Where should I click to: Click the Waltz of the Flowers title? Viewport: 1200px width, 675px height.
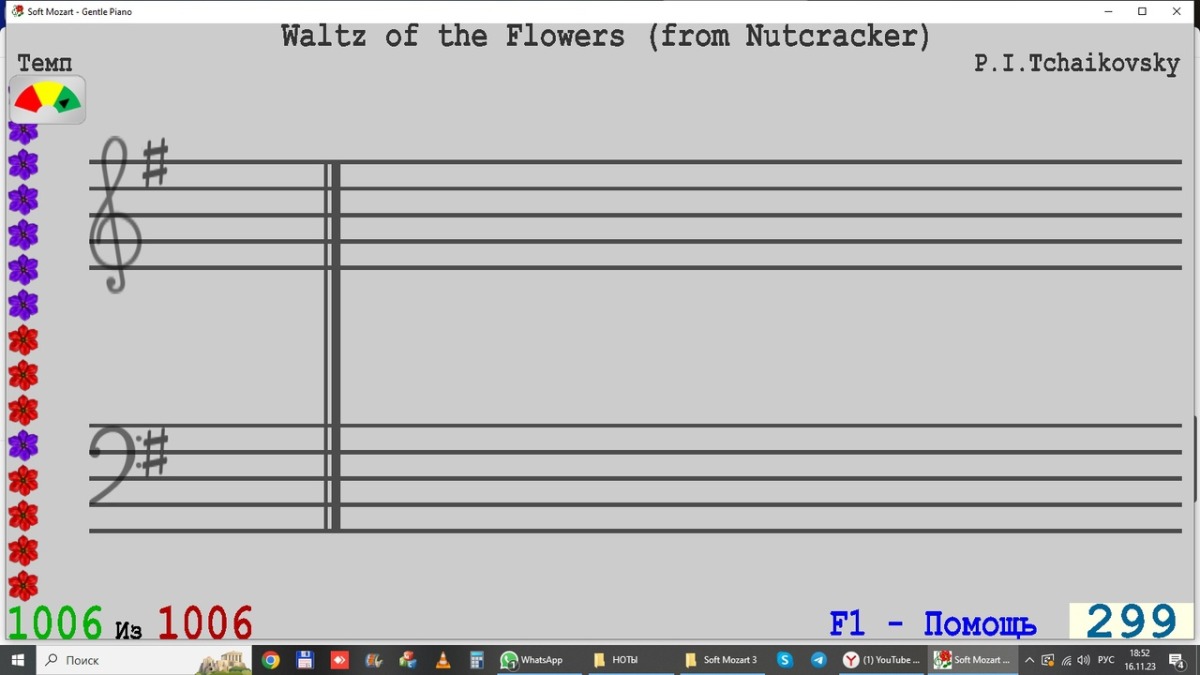click(x=606, y=37)
